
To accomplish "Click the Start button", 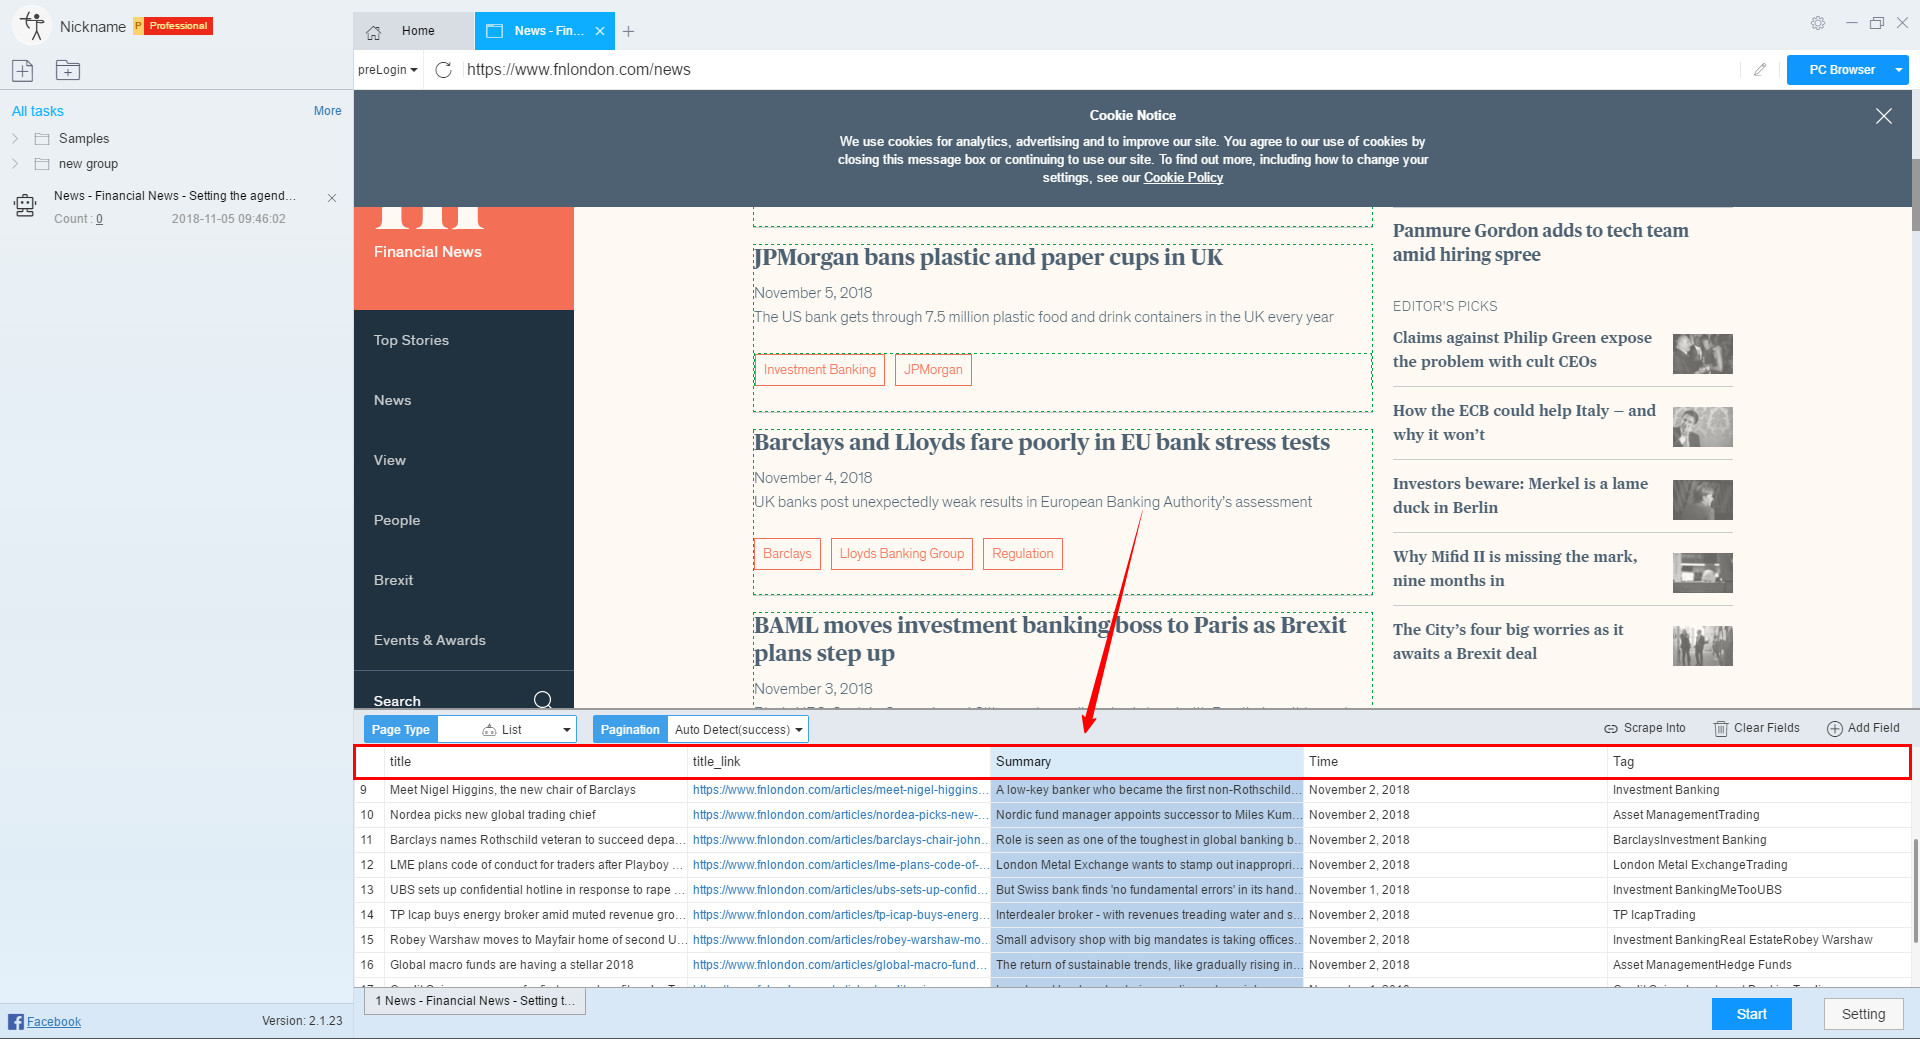I will [1751, 1014].
